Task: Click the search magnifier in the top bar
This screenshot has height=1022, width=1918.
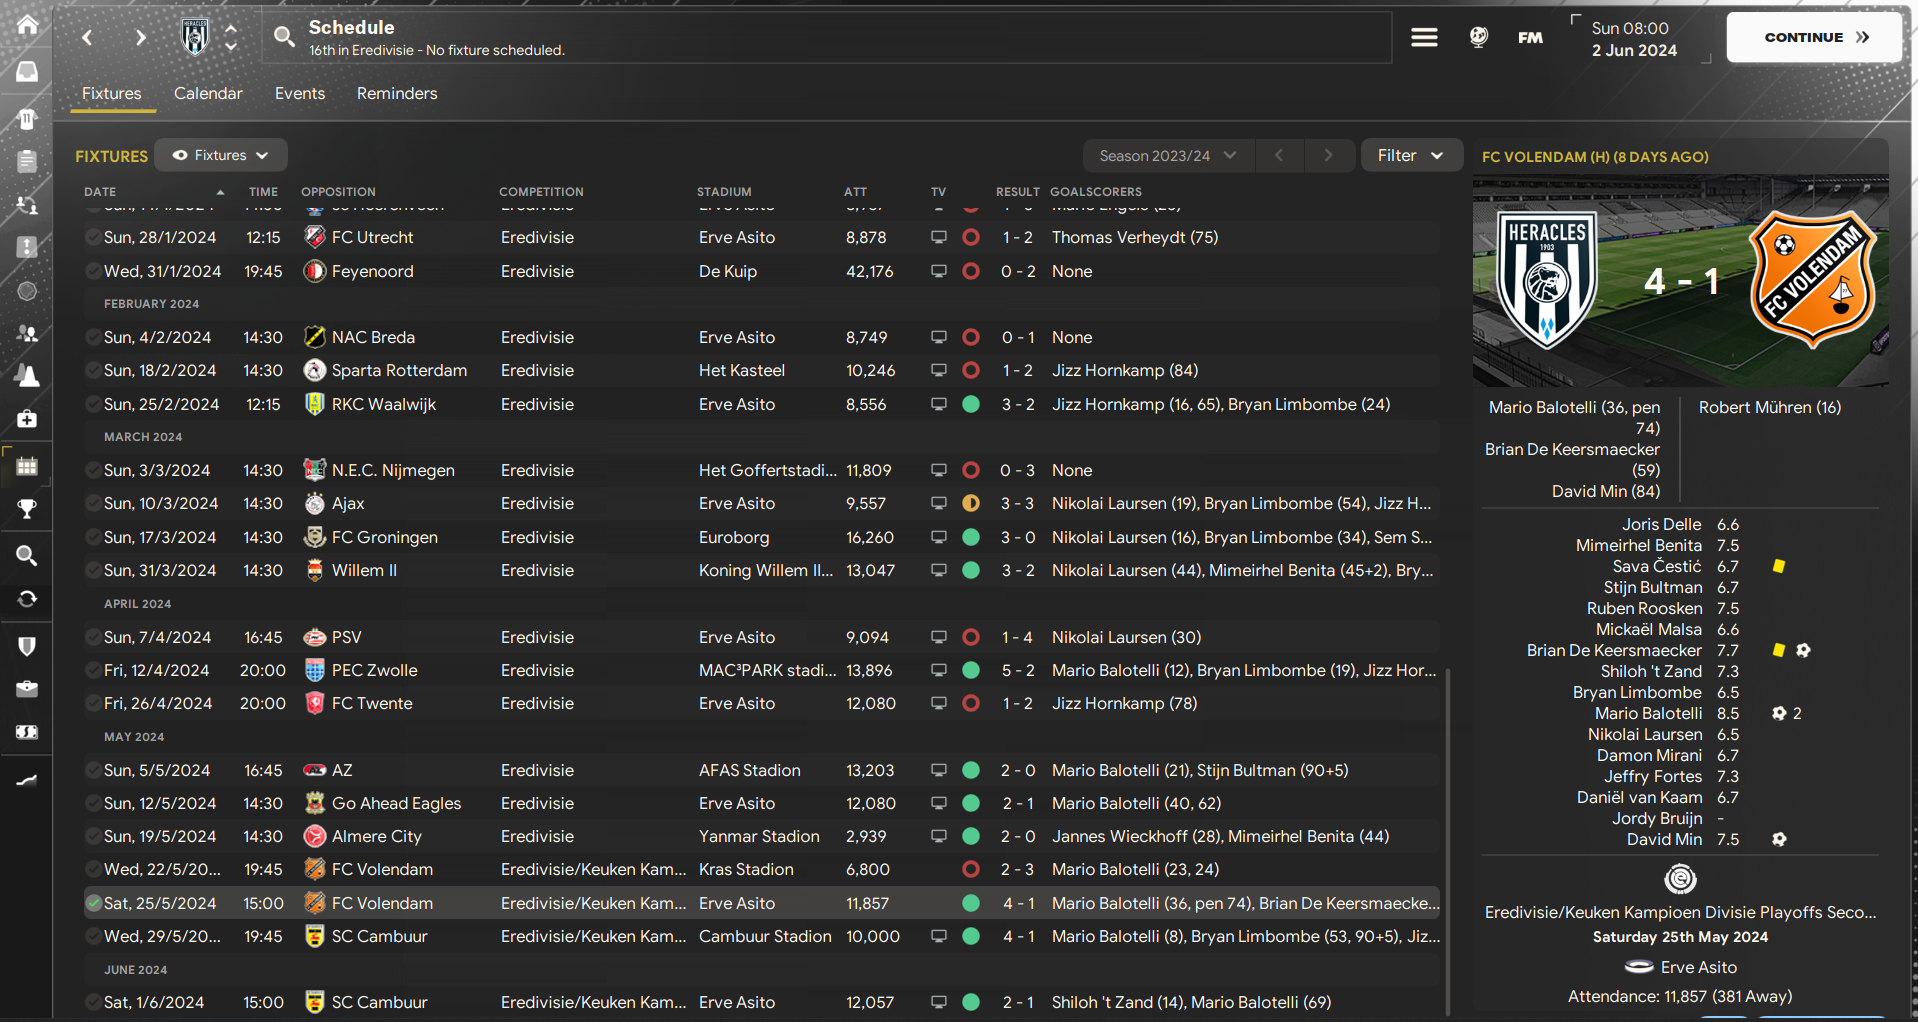Action: pyautogui.click(x=284, y=37)
